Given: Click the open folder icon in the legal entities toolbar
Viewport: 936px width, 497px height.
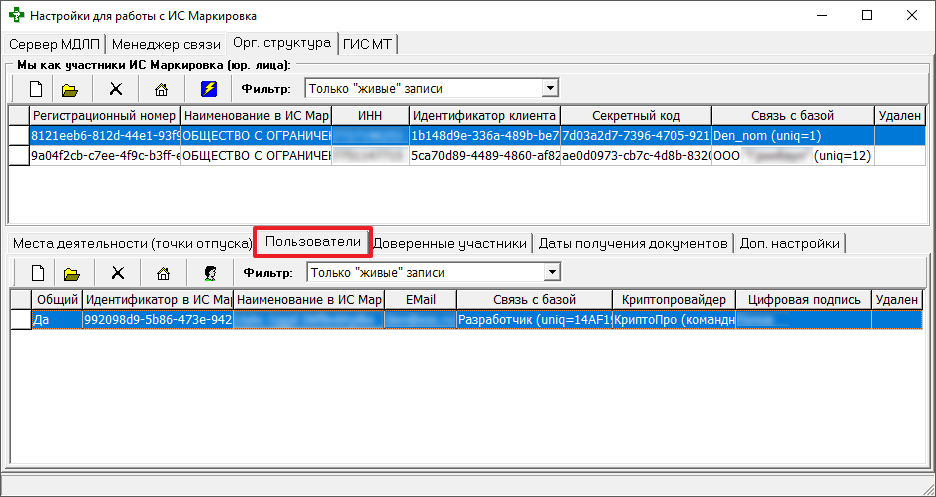Looking at the screenshot, I should 70,89.
